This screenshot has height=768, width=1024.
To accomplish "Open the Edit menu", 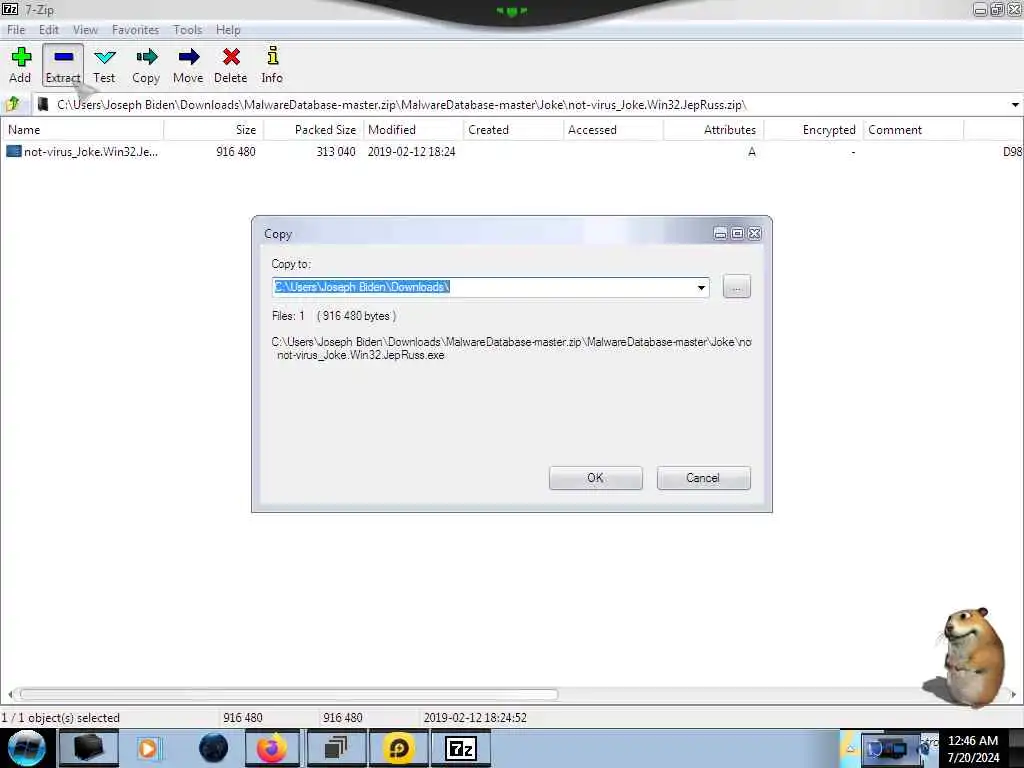I will click(48, 30).
